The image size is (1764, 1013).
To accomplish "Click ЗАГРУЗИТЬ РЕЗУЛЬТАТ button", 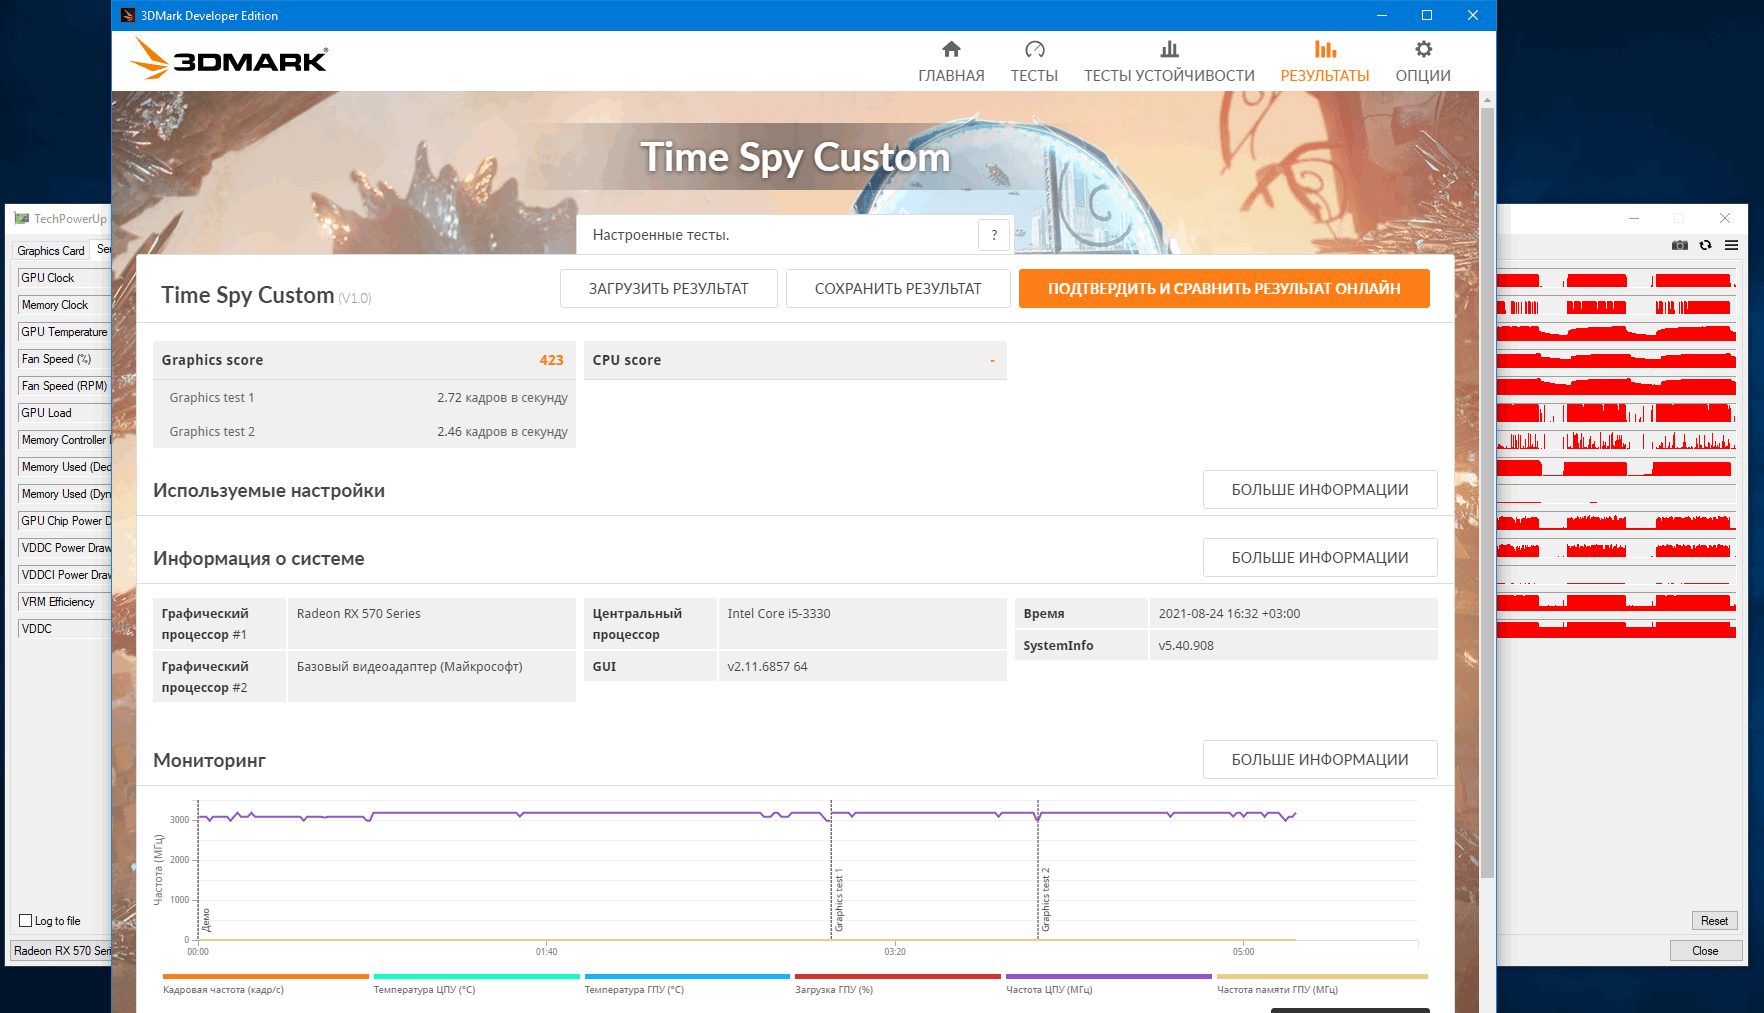I will coord(668,289).
